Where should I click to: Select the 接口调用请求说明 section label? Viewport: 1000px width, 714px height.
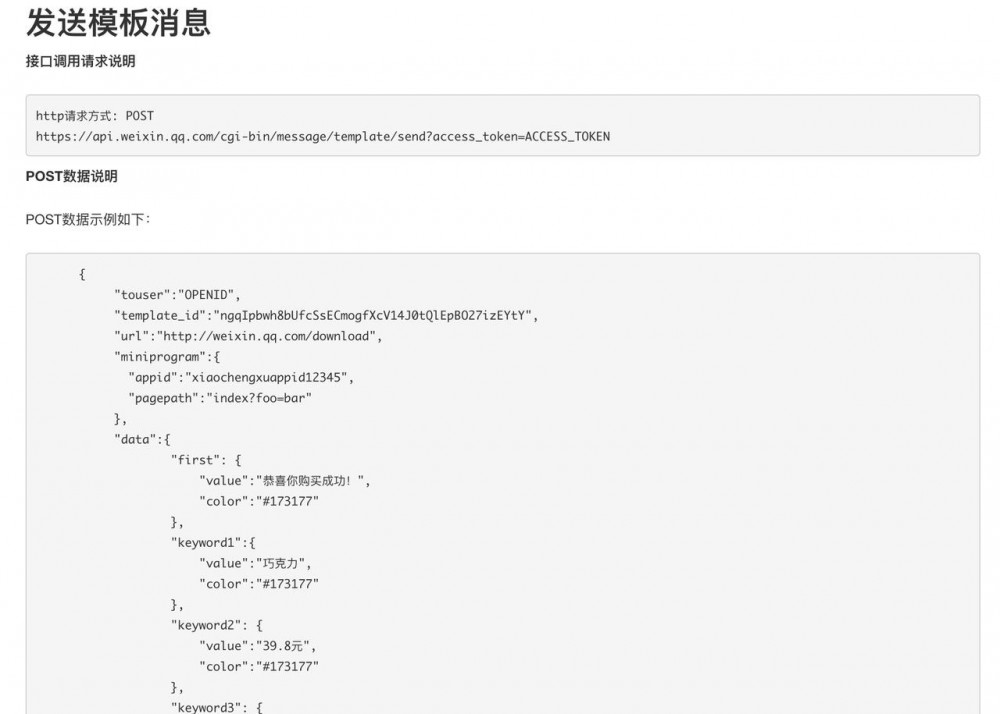point(81,62)
